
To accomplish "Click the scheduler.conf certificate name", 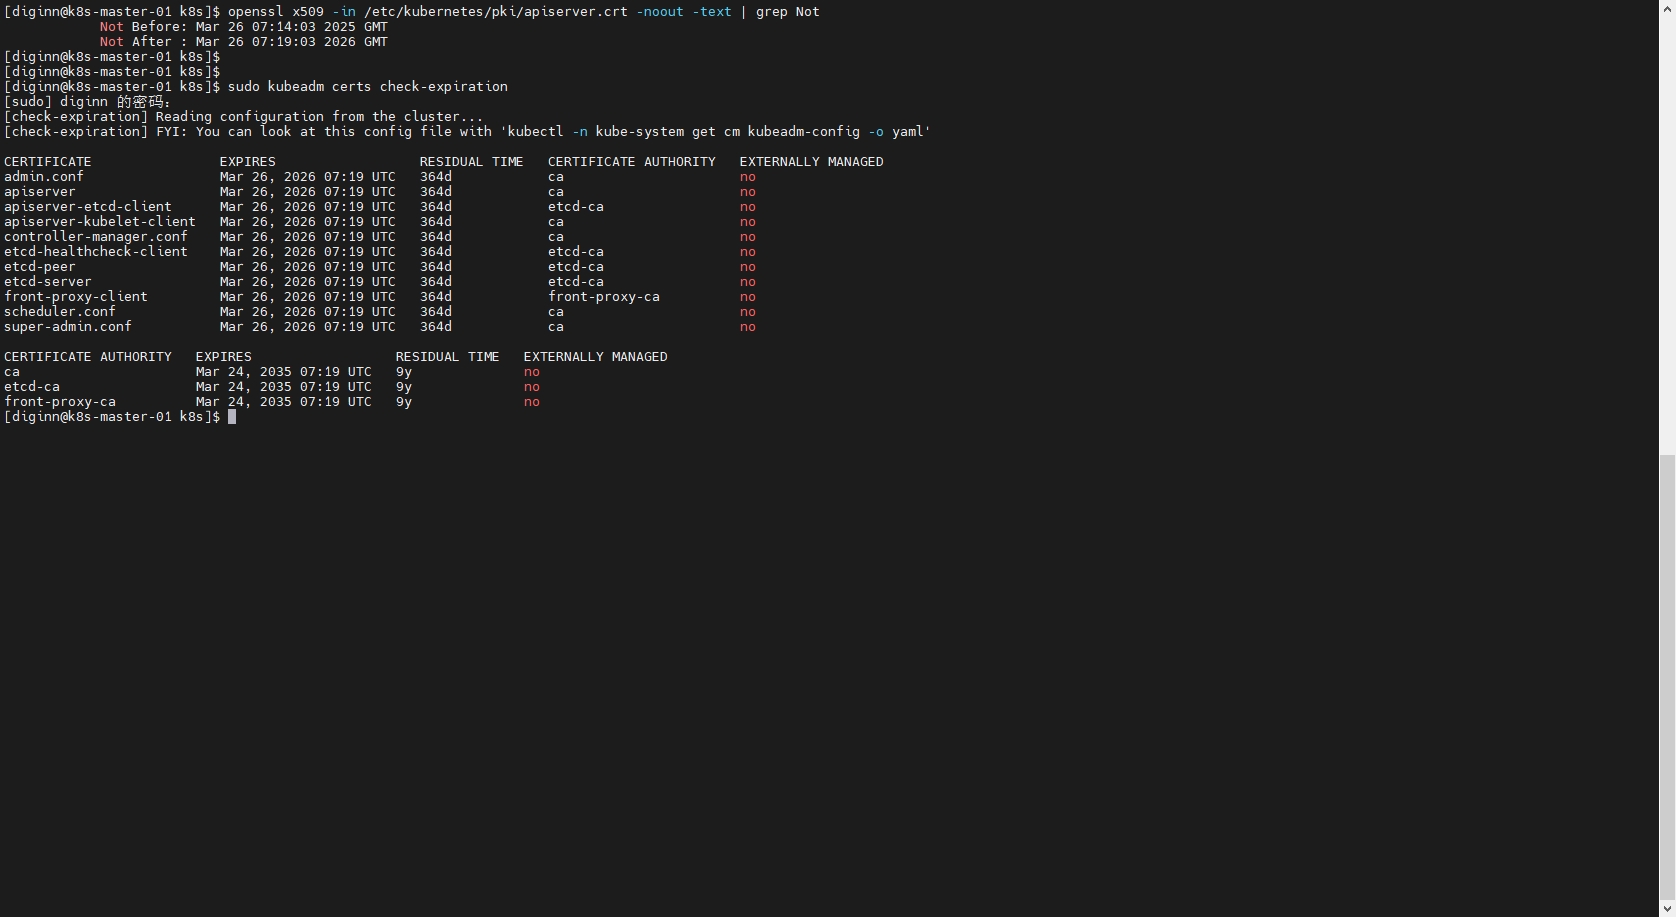I will pyautogui.click(x=60, y=312).
